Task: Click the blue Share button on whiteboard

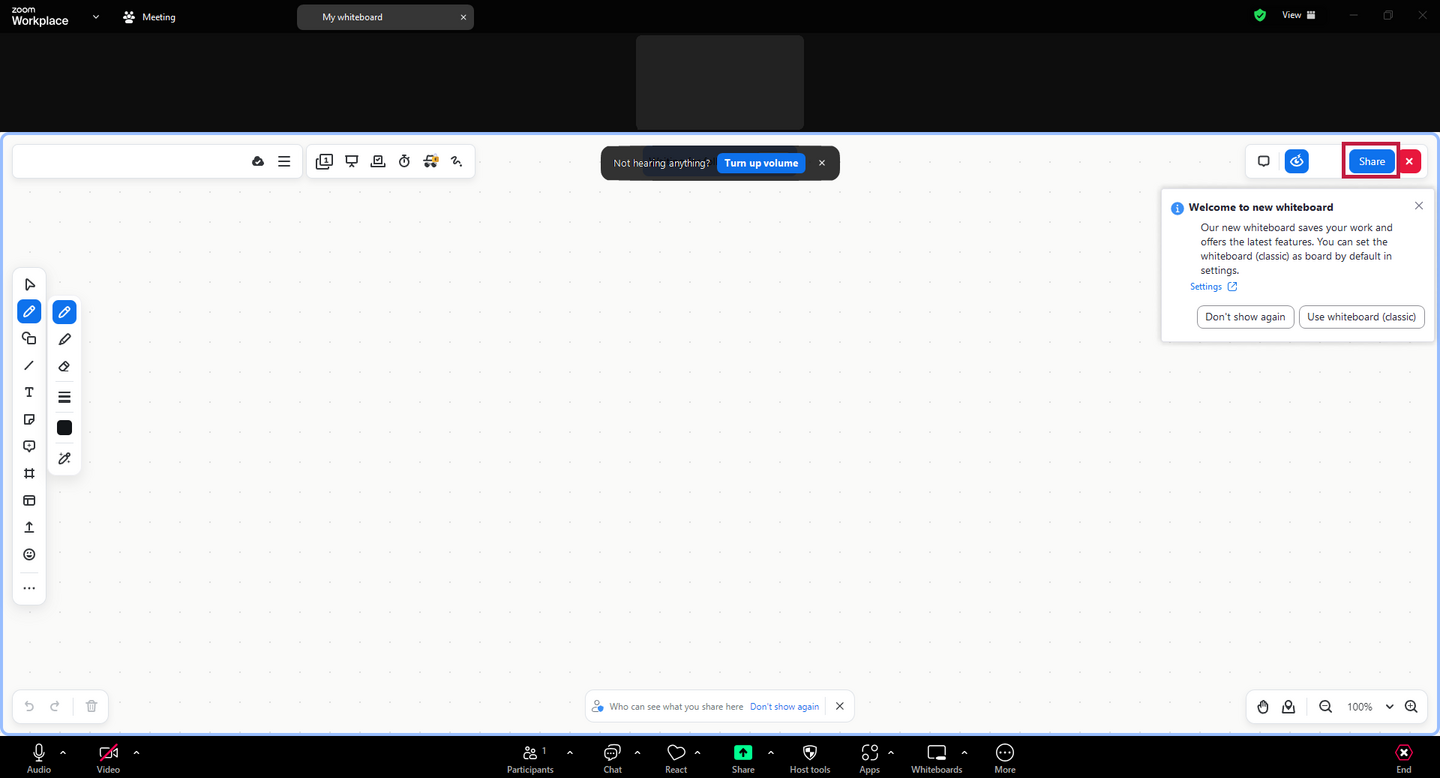Action: pyautogui.click(x=1372, y=162)
